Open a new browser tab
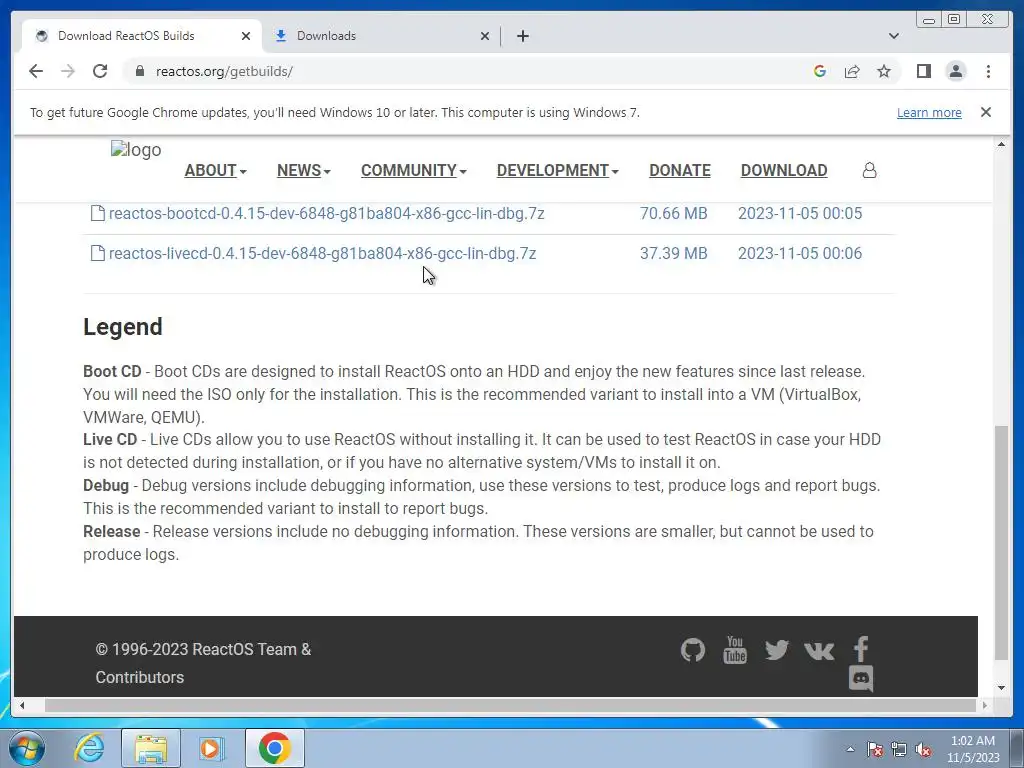This screenshot has height=768, width=1024. tap(522, 36)
